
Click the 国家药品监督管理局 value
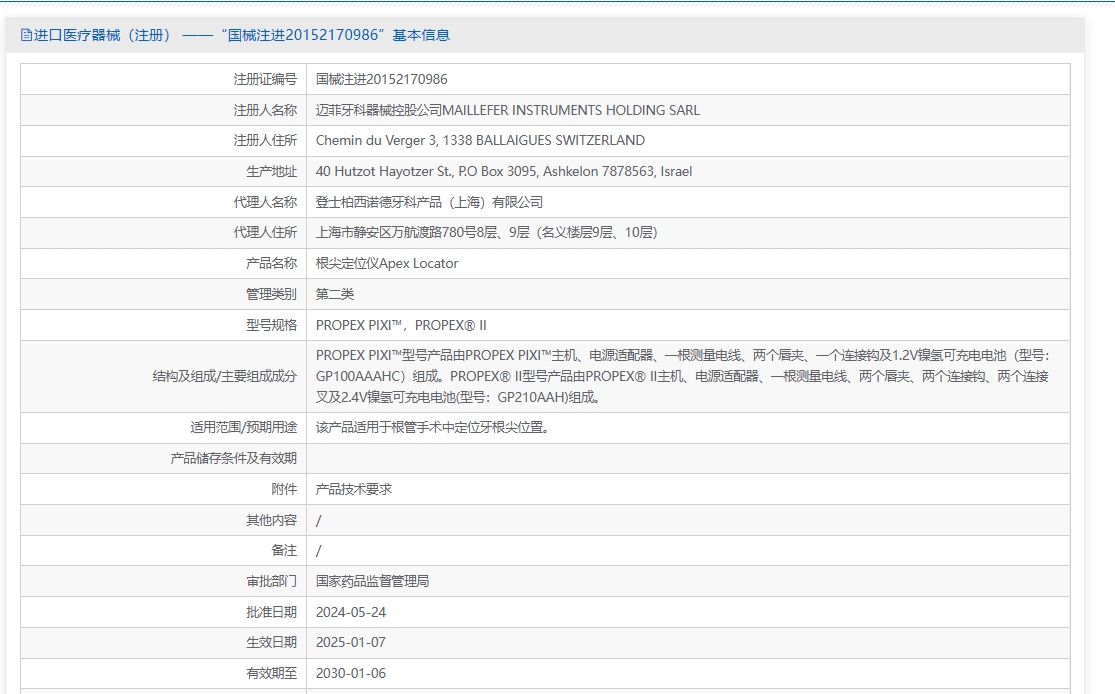[373, 581]
